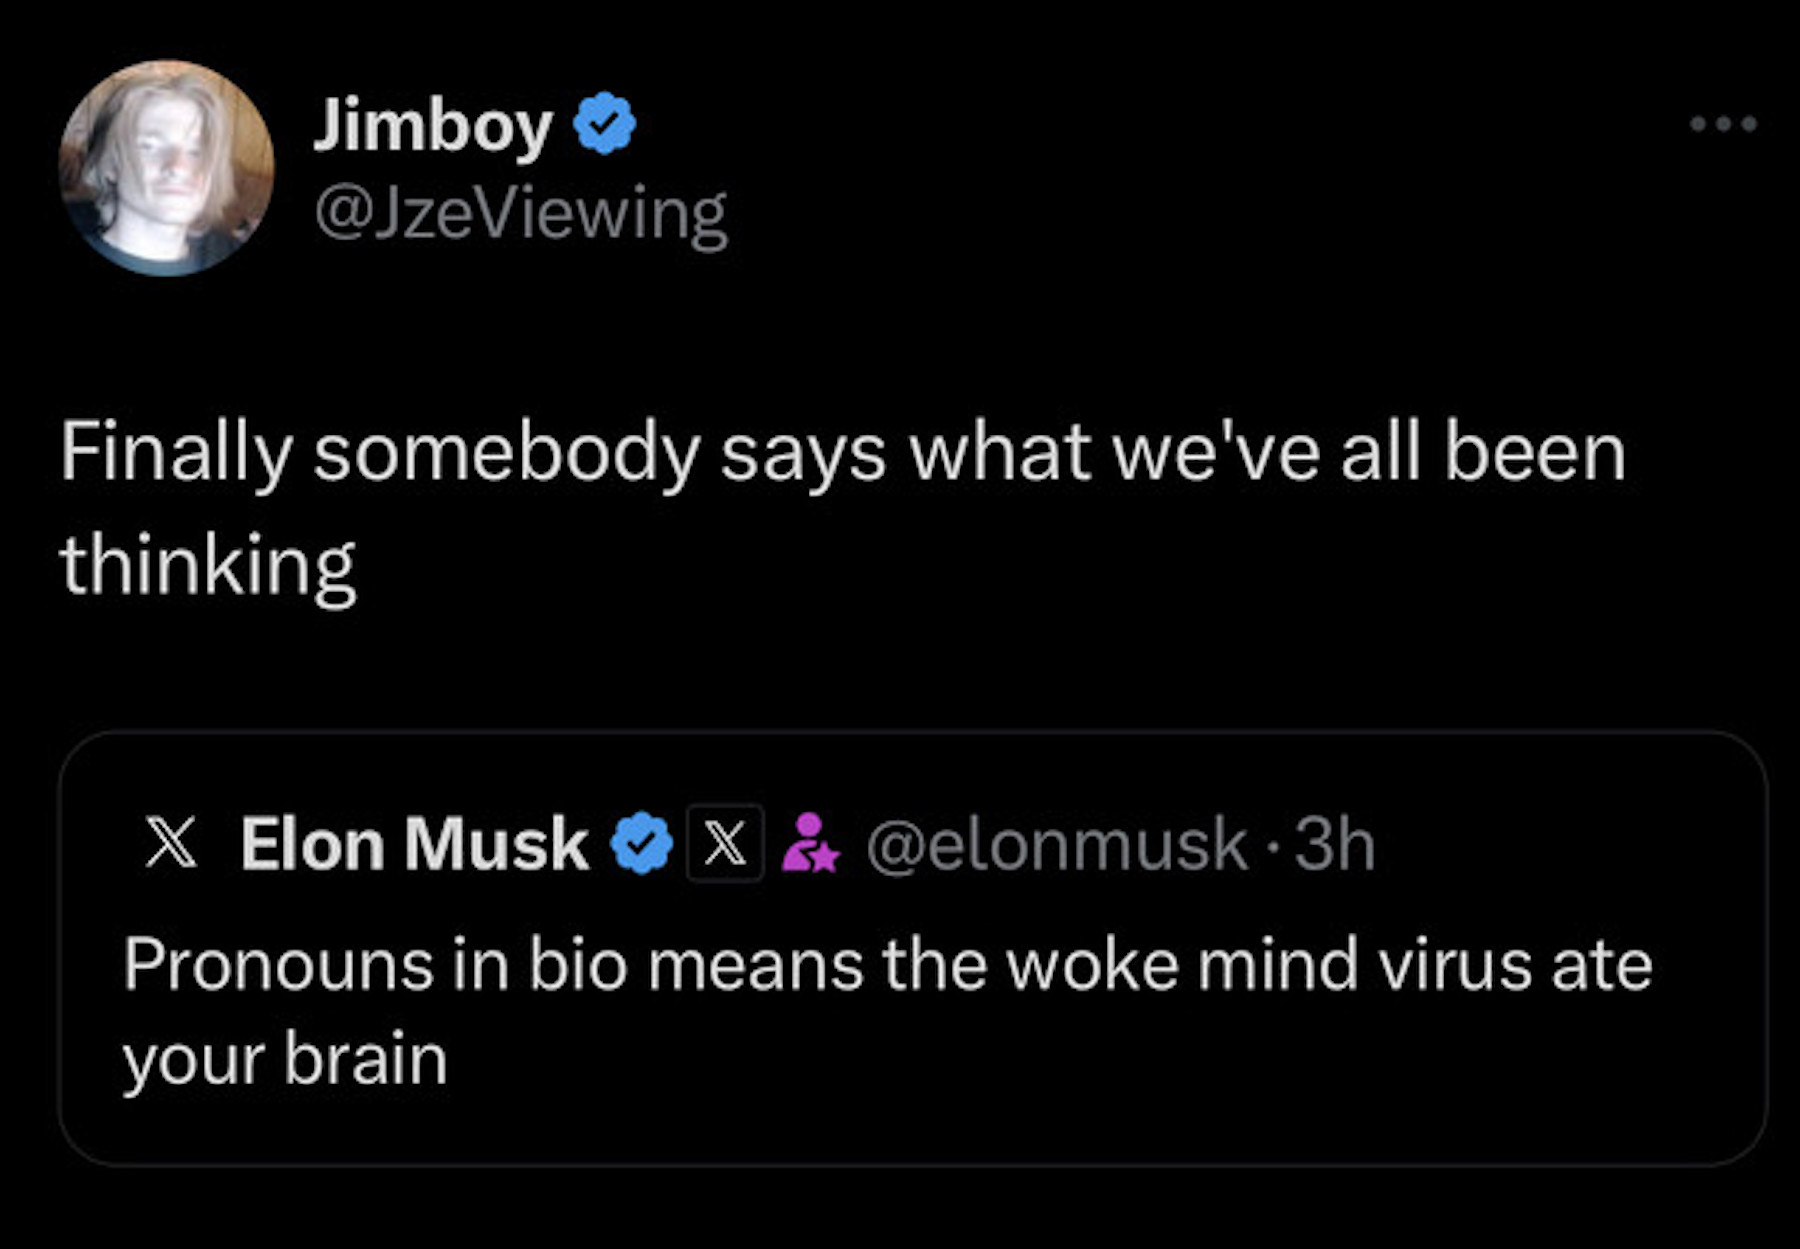
Task: Click the word "Pronouns" in quoted post
Action: pos(279,965)
